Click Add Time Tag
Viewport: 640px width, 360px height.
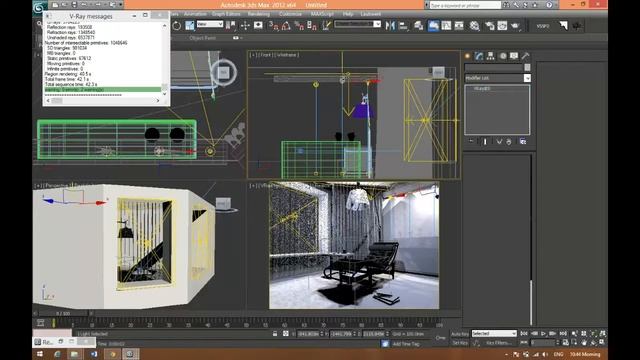pyautogui.click(x=406, y=344)
